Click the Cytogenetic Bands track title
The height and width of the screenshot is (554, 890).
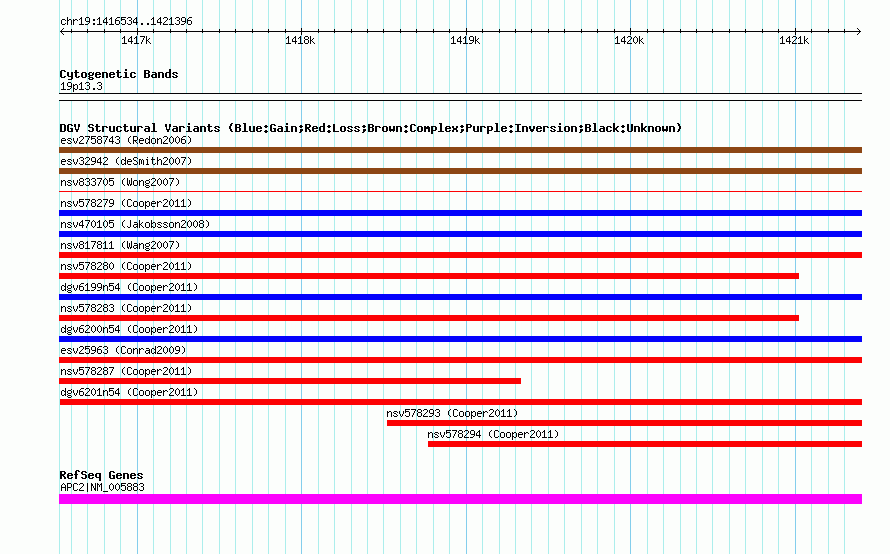tap(119, 74)
